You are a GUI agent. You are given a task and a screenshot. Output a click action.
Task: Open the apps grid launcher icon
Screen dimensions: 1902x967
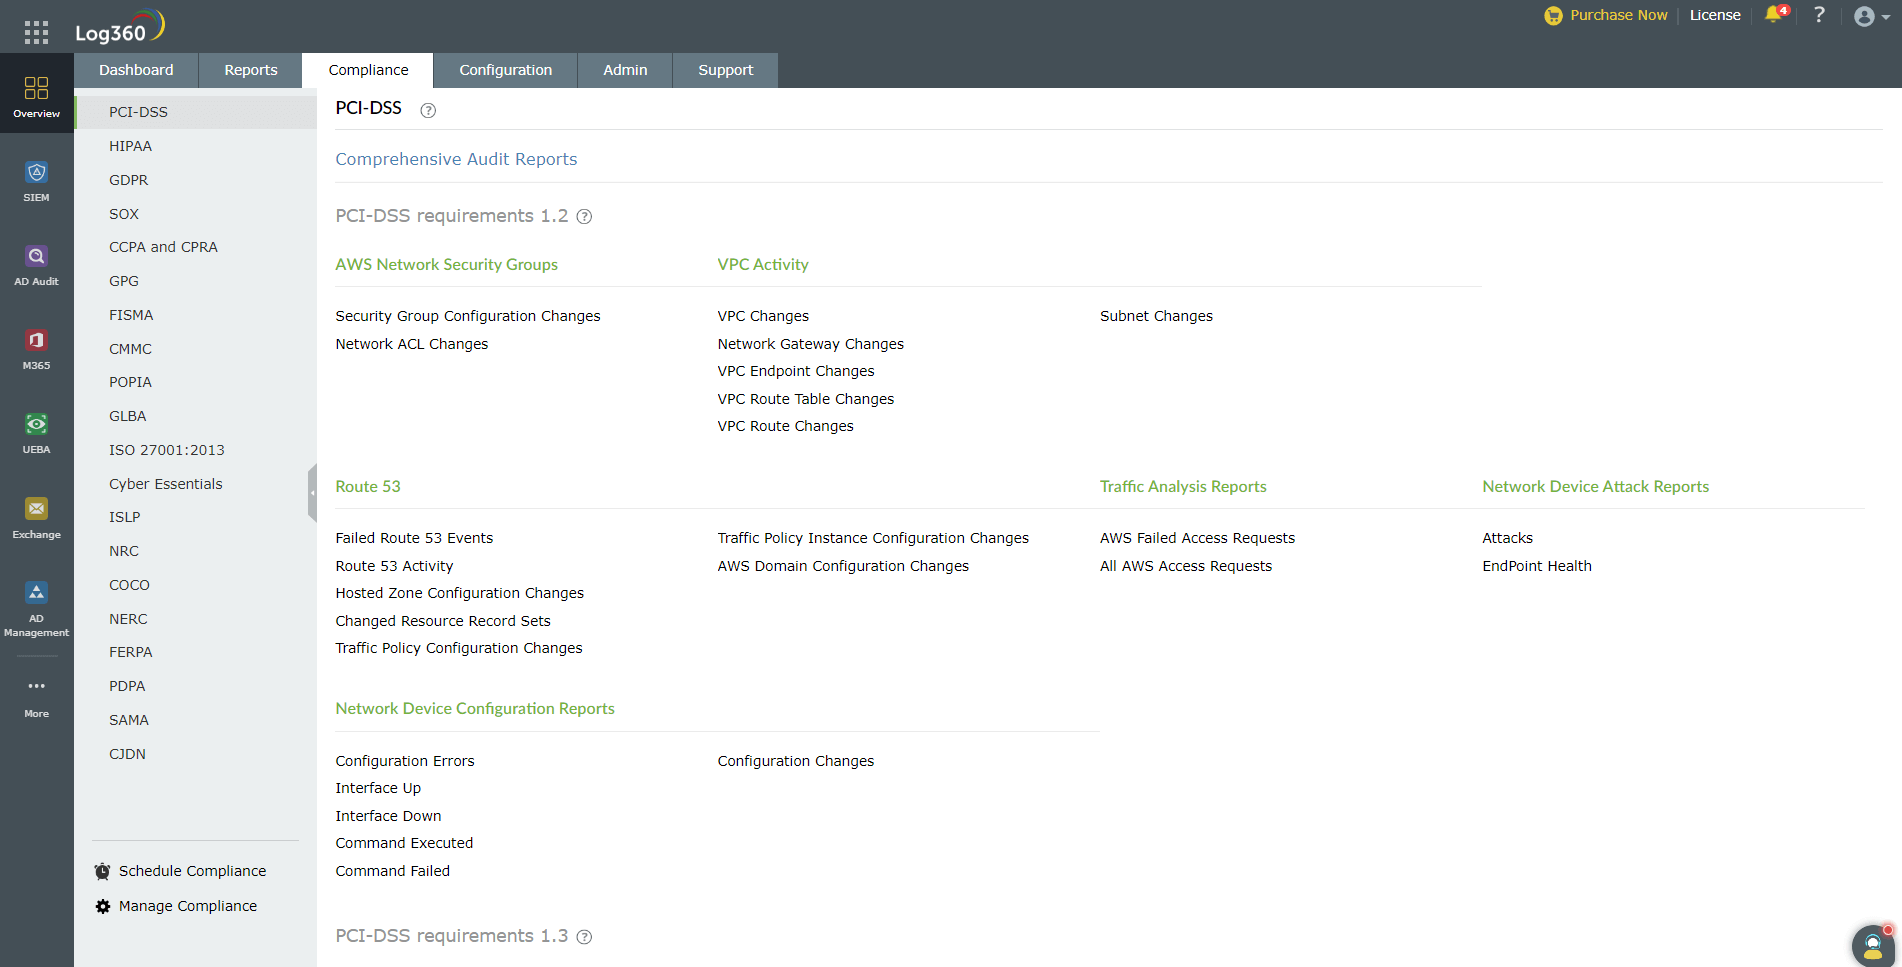click(x=36, y=32)
